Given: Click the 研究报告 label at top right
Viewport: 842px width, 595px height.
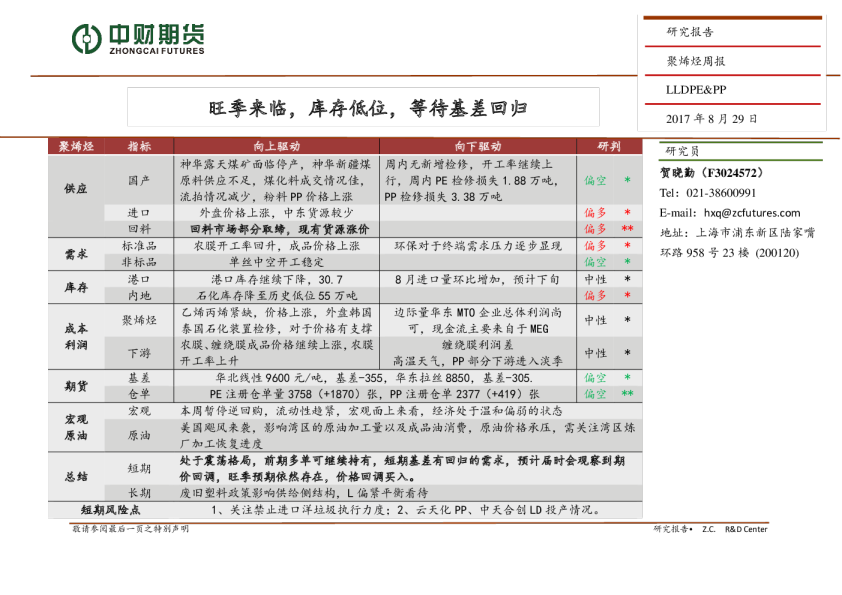Looking at the screenshot, I should click(691, 32).
